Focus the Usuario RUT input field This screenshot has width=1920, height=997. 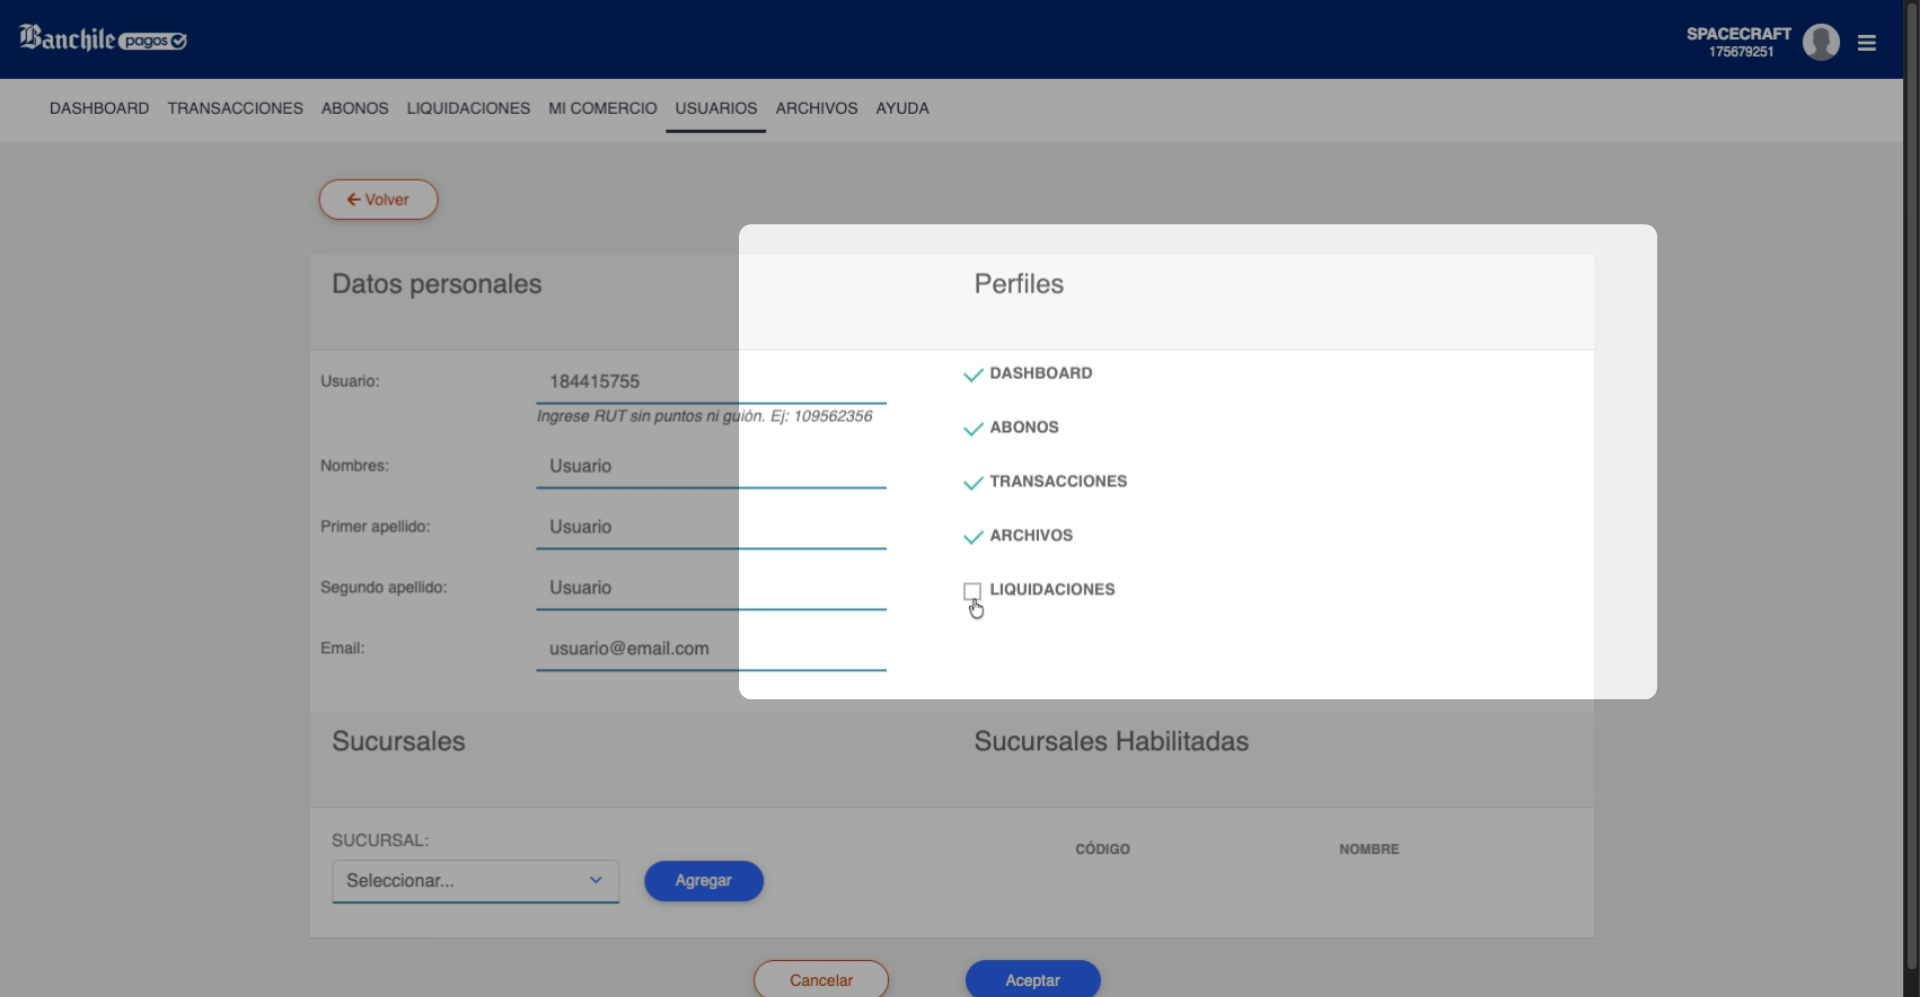(x=711, y=382)
